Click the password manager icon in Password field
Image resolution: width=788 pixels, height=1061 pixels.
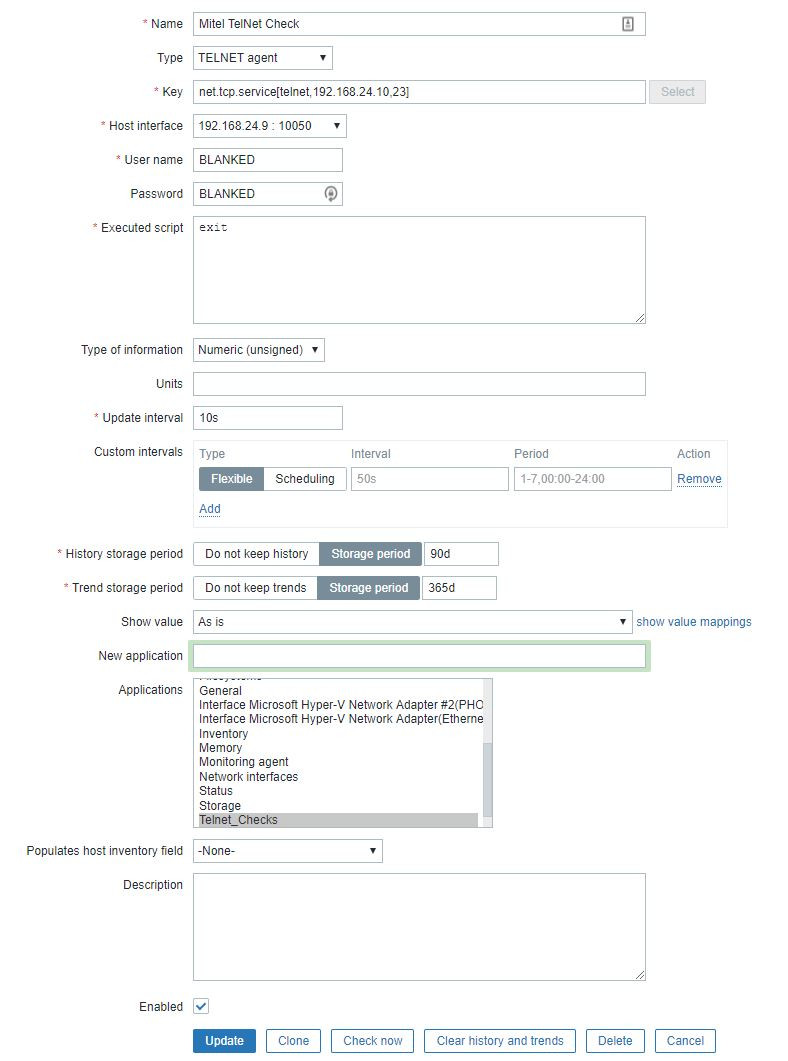331,194
